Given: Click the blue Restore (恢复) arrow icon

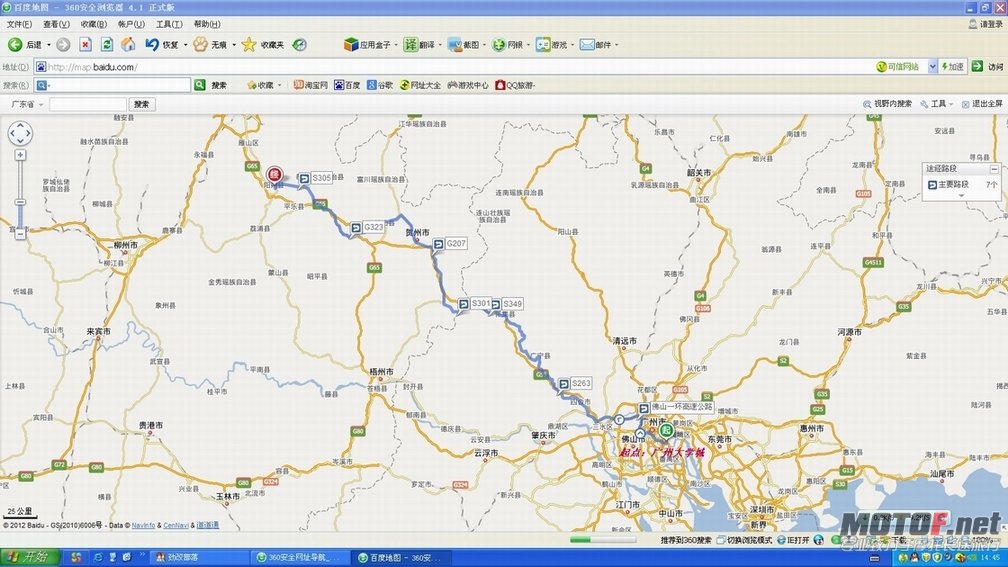Looking at the screenshot, I should (x=152, y=44).
